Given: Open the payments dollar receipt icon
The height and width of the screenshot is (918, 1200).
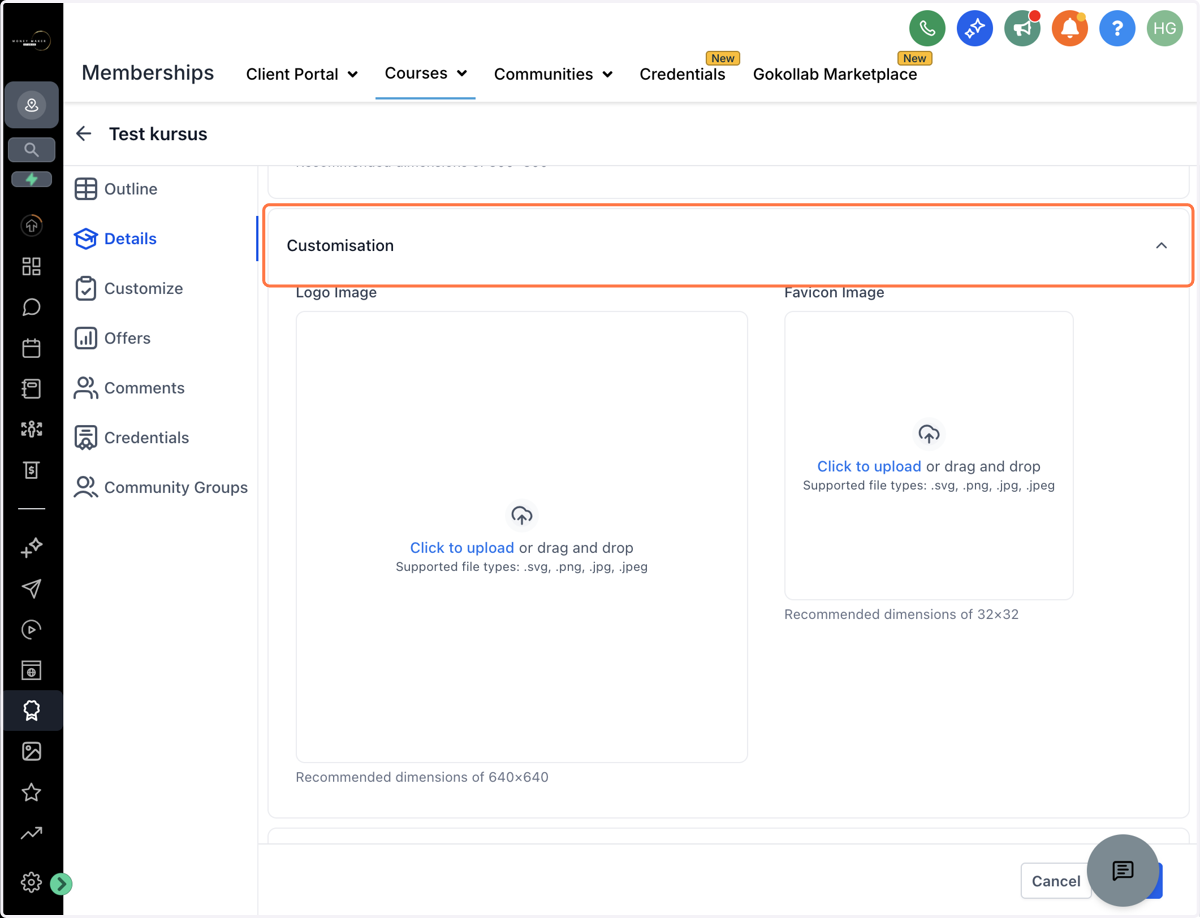Looking at the screenshot, I should pos(31,470).
